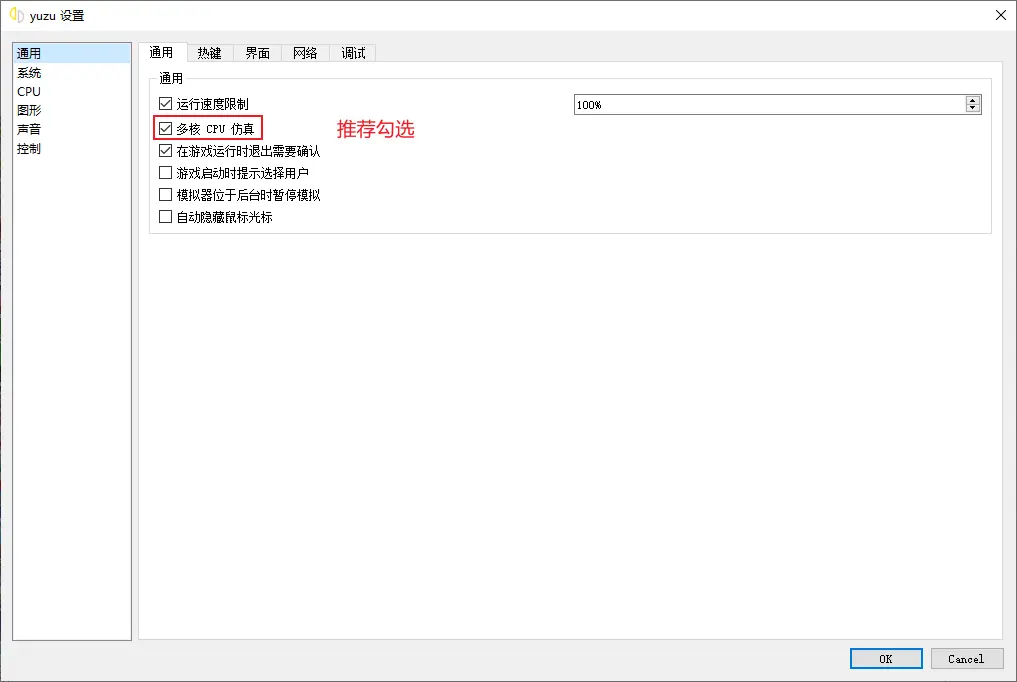
Task: Open the 系统 settings category
Action: 28,72
